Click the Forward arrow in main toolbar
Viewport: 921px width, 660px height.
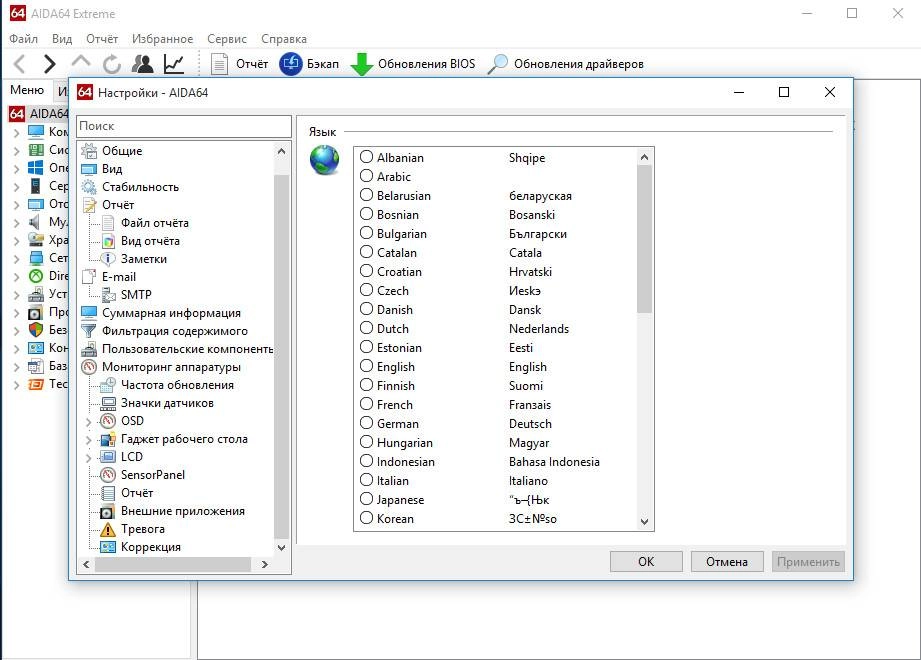(50, 63)
